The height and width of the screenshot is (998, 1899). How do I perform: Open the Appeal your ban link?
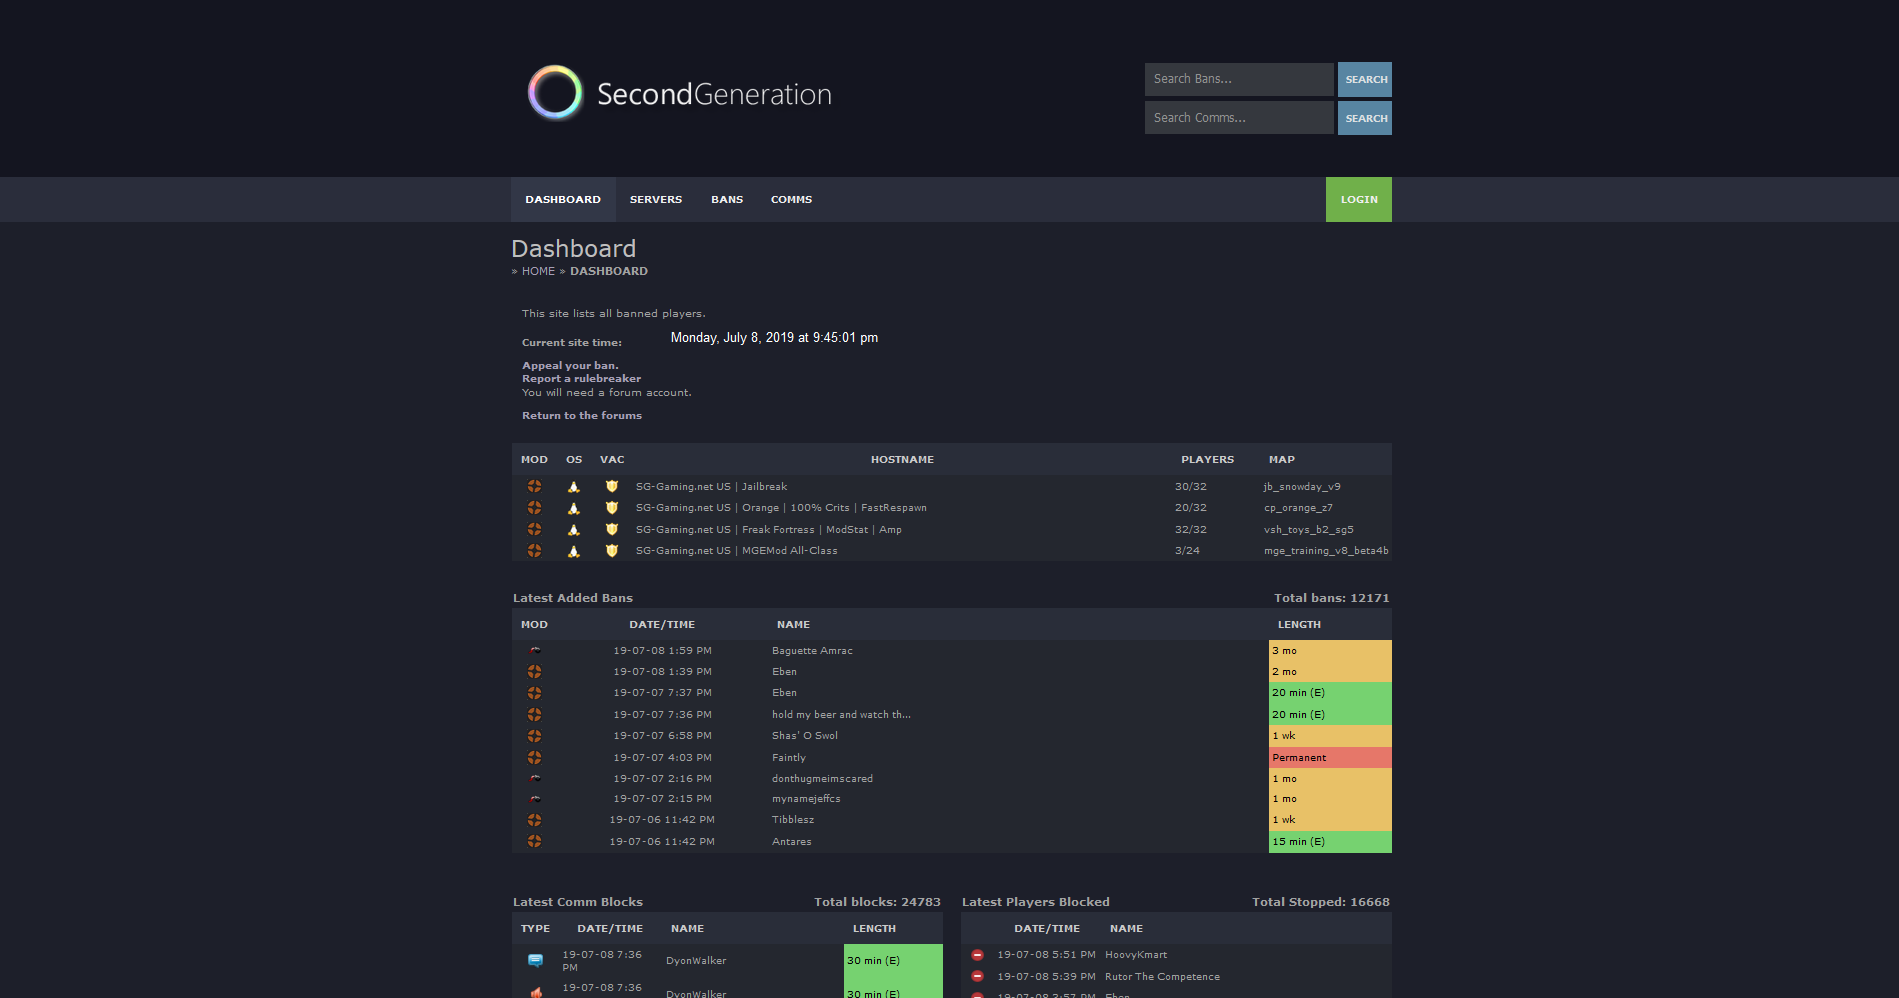click(x=570, y=366)
